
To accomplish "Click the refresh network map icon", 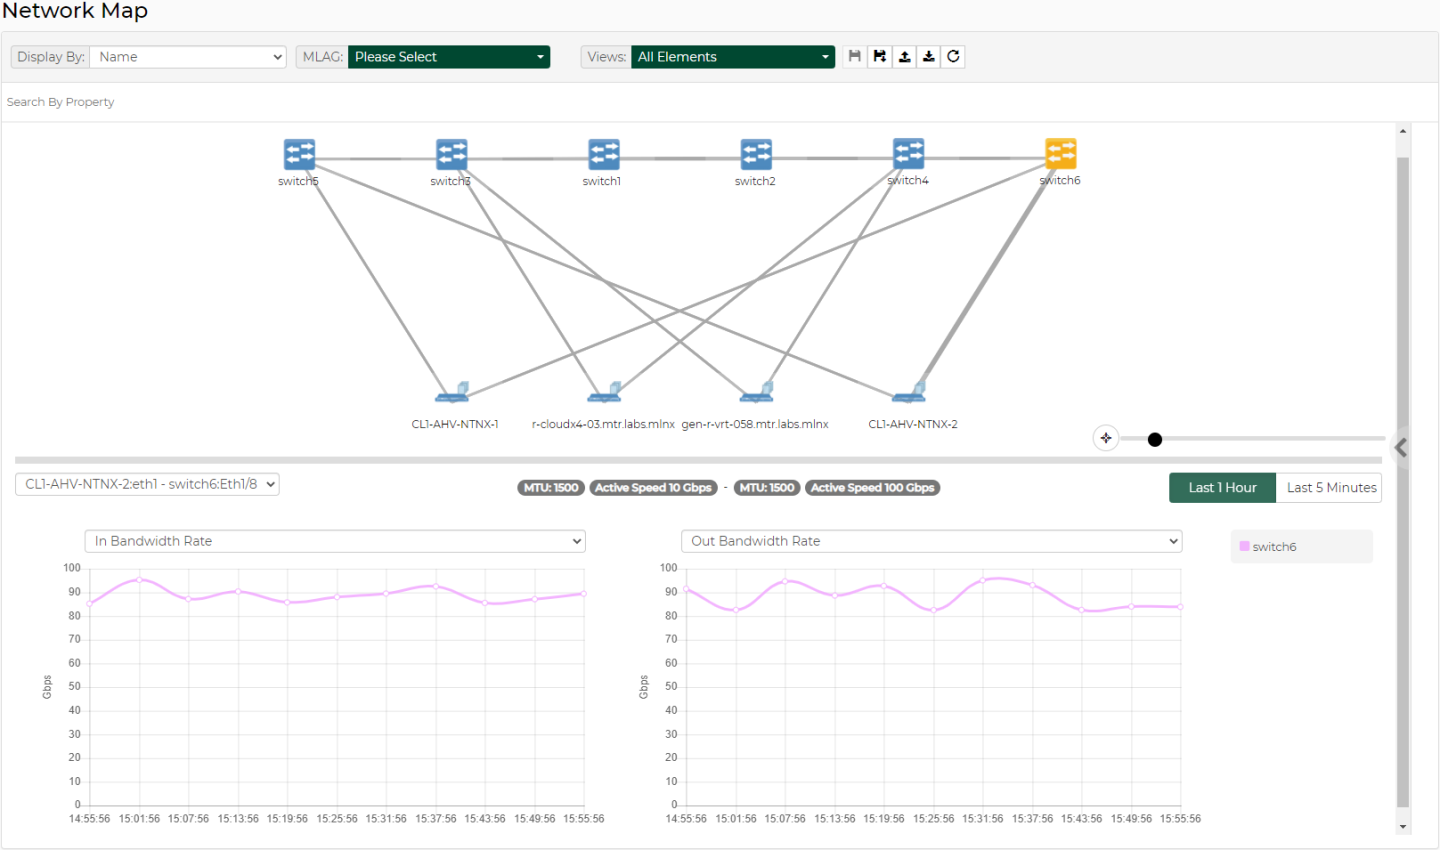I will point(954,57).
